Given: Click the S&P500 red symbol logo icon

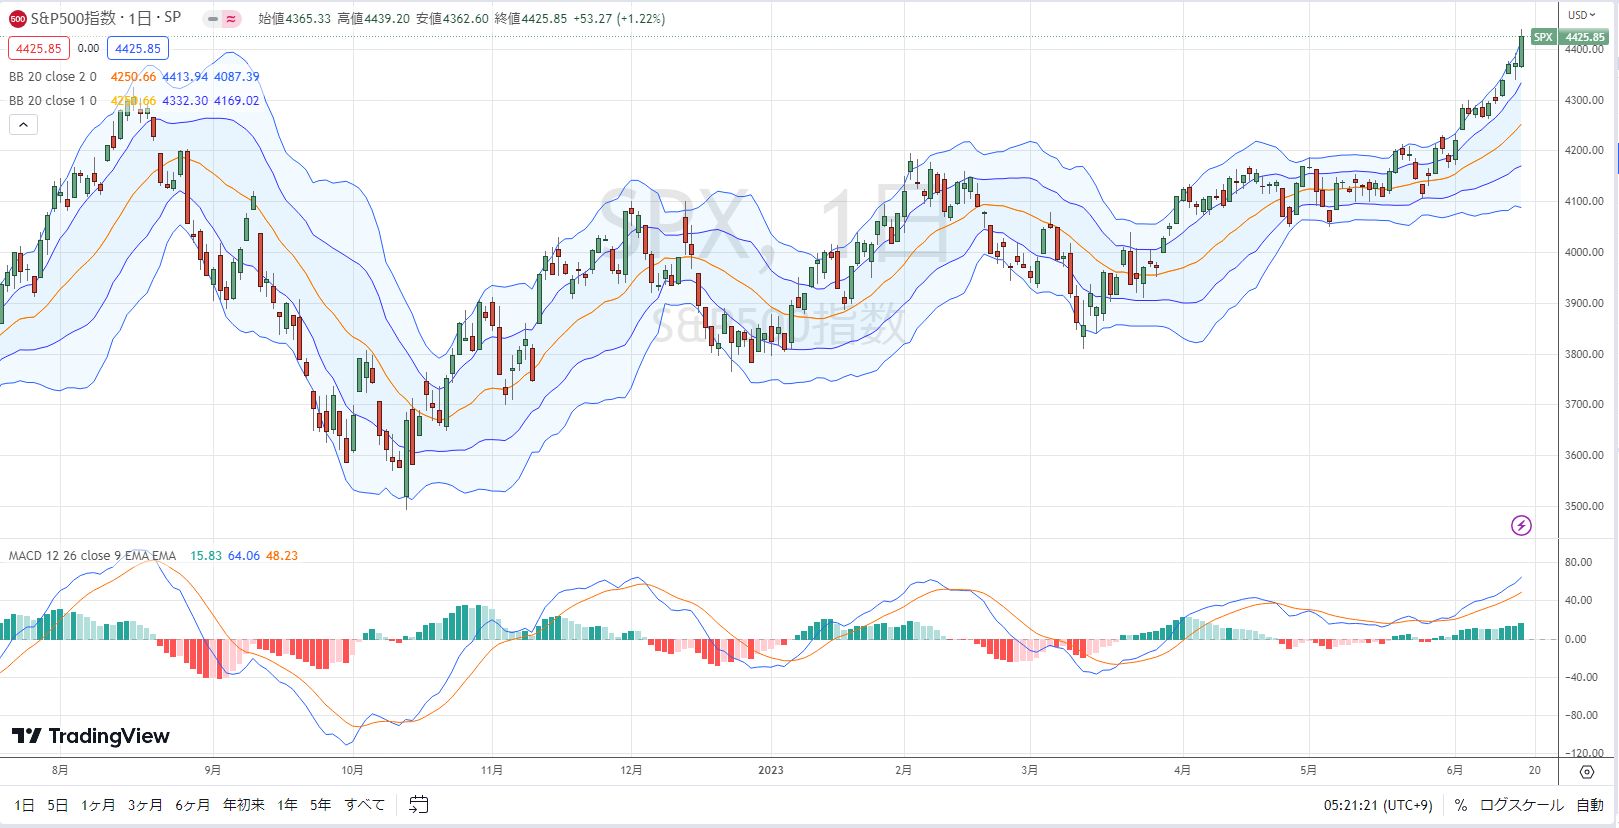Looking at the screenshot, I should pos(18,19).
